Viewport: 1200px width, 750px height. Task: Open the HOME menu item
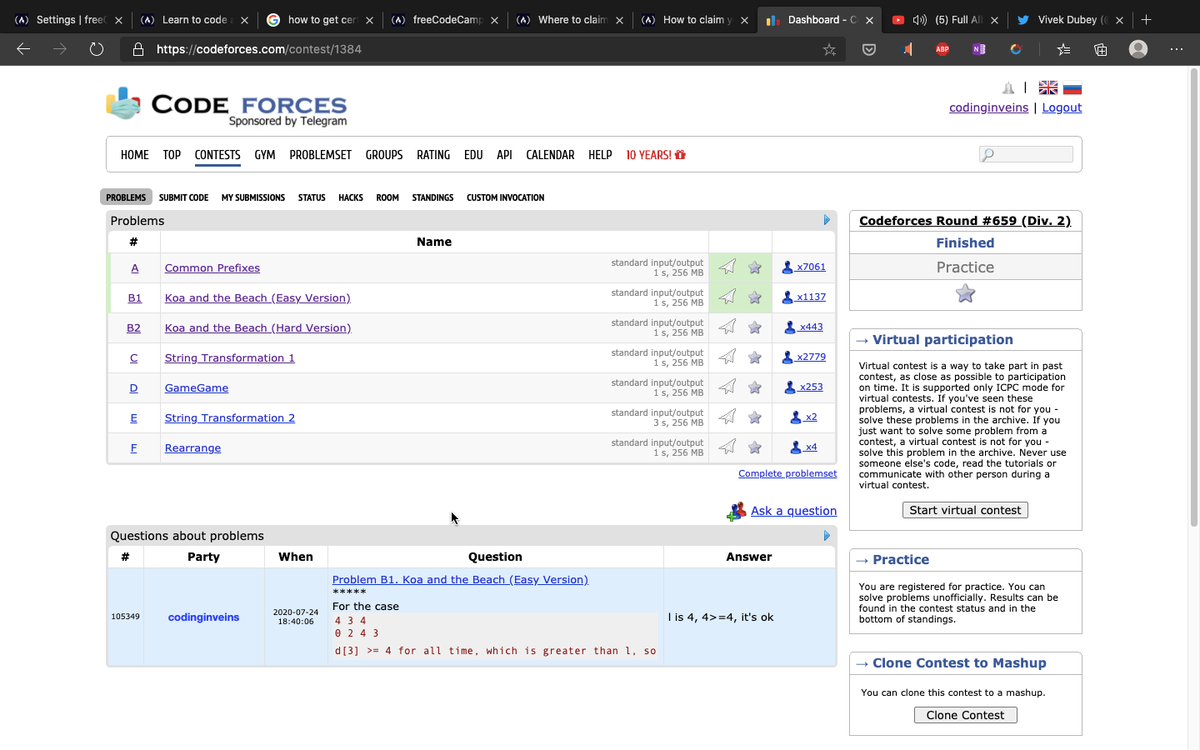[x=135, y=155]
